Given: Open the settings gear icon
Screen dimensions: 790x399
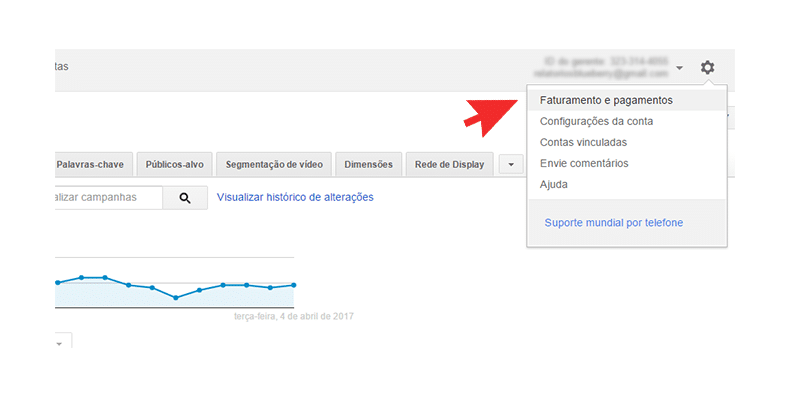Looking at the screenshot, I should [x=707, y=67].
